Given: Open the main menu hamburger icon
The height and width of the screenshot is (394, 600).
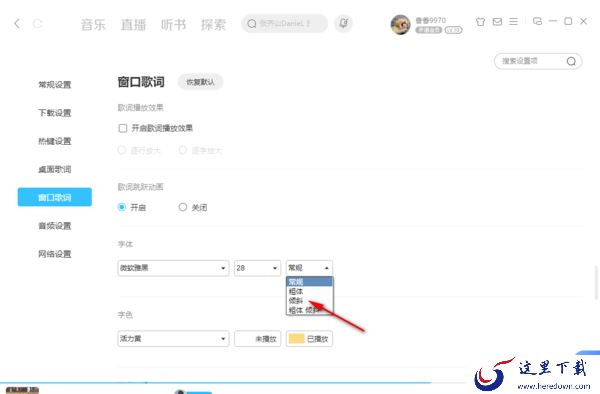Looking at the screenshot, I should coord(514,21).
